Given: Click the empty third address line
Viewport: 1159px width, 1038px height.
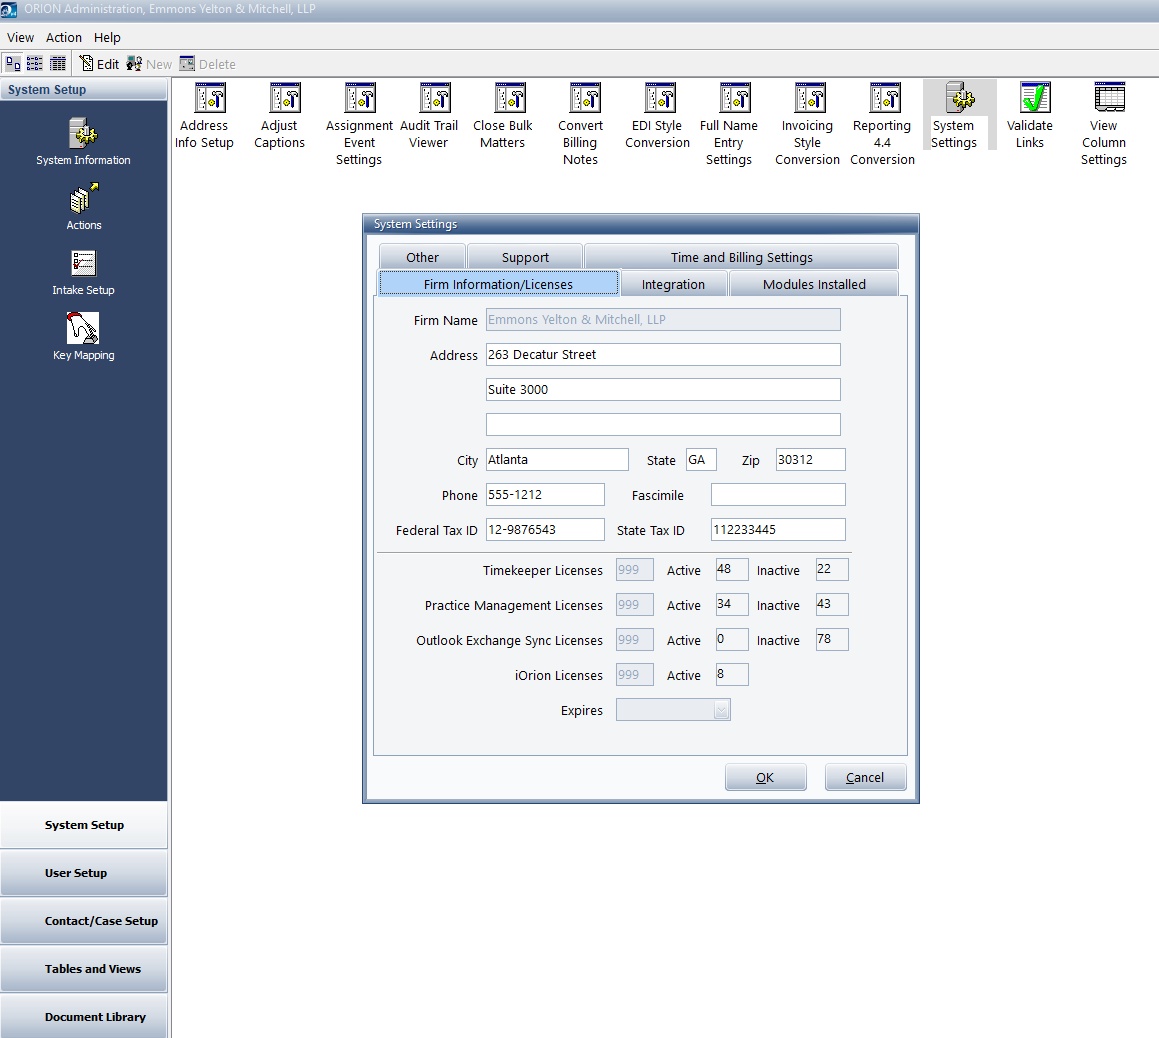Looking at the screenshot, I should [x=663, y=424].
